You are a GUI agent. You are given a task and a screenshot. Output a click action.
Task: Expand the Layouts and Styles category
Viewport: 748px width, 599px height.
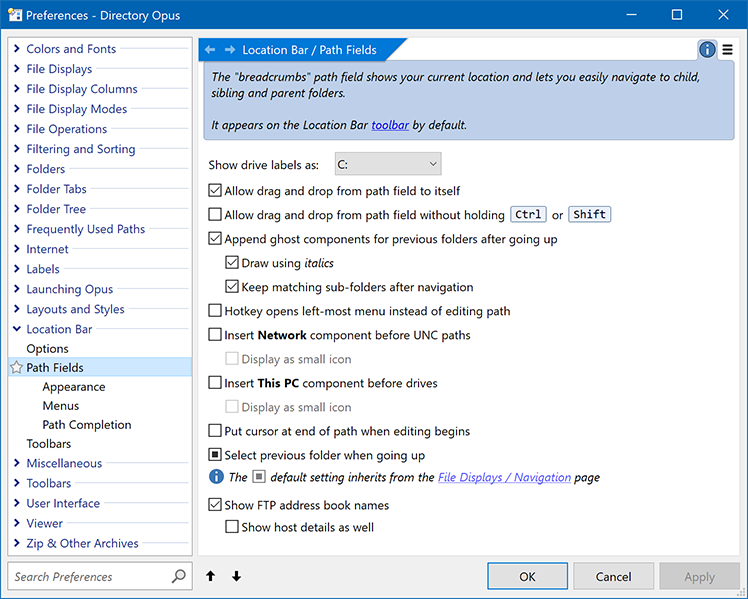pos(17,309)
